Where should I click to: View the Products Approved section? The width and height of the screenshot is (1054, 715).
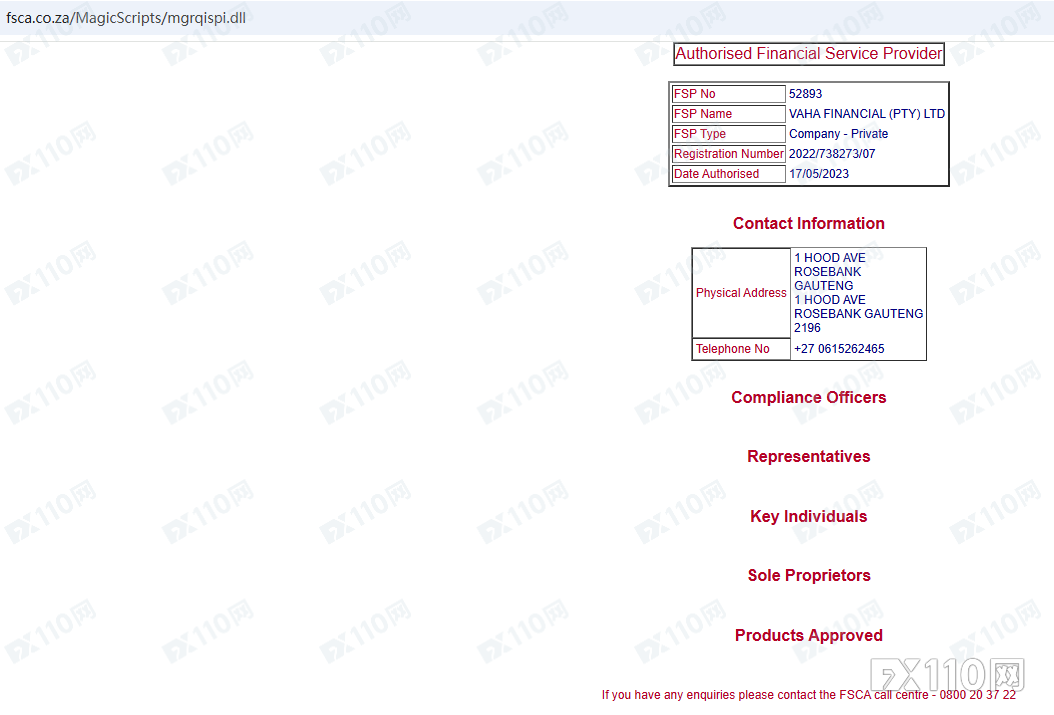coord(808,635)
